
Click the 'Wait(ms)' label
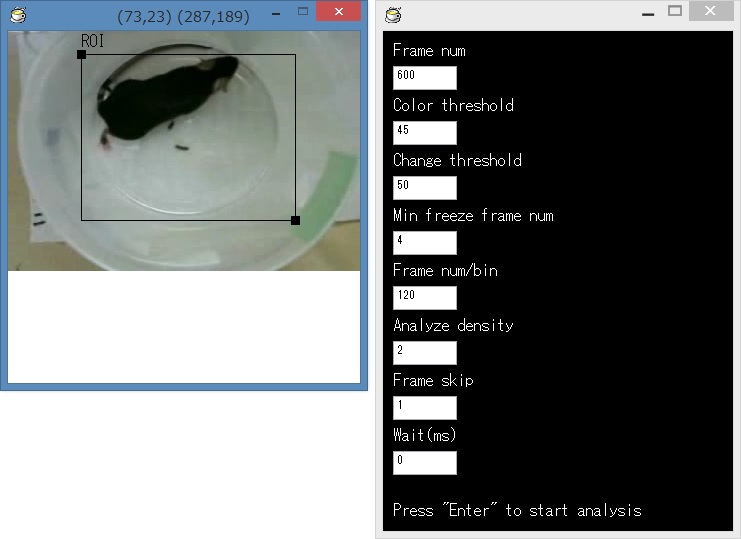click(x=425, y=435)
